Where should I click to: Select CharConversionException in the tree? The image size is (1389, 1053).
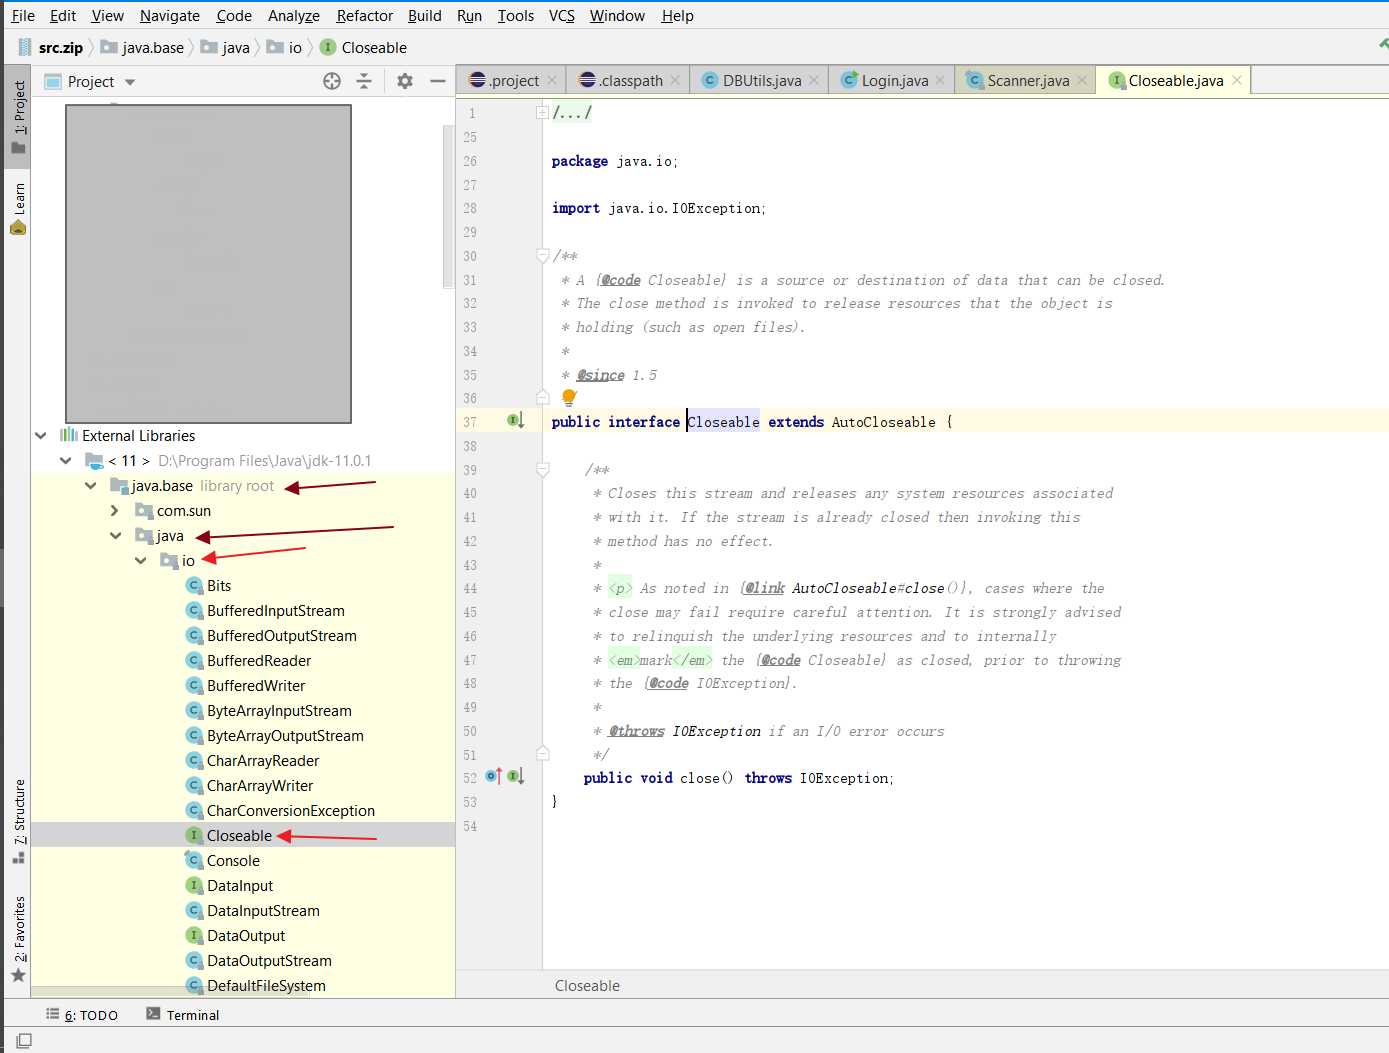[x=290, y=810]
